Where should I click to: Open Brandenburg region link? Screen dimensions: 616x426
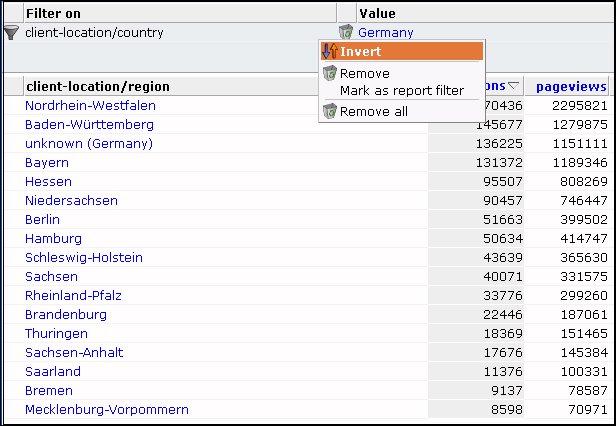click(x=66, y=314)
